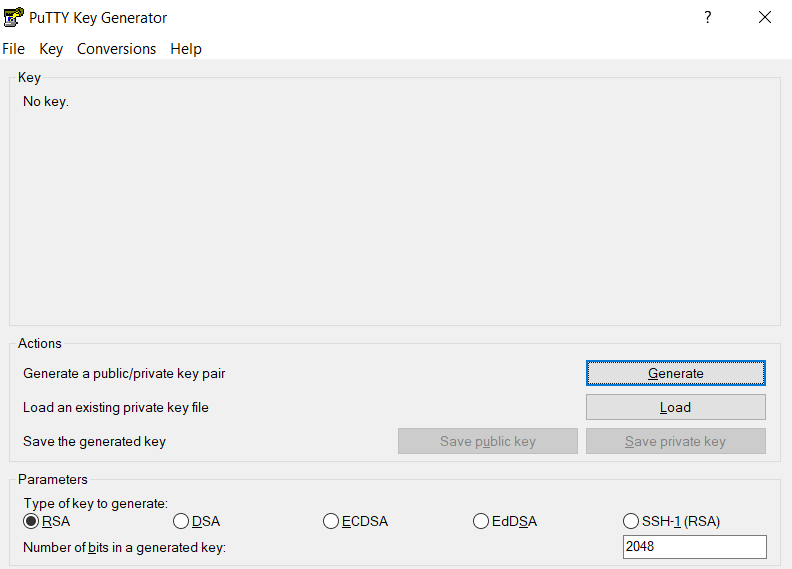Viewport: 792px width, 569px height.
Task: Click Load to open a private key file
Action: click(675, 407)
